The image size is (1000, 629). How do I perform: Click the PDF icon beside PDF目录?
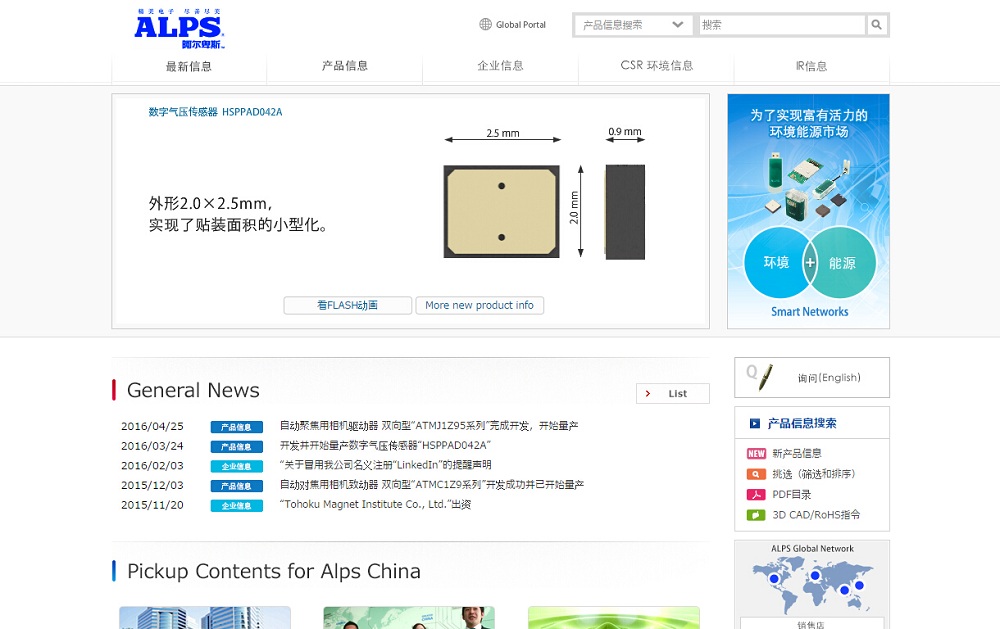(x=756, y=494)
